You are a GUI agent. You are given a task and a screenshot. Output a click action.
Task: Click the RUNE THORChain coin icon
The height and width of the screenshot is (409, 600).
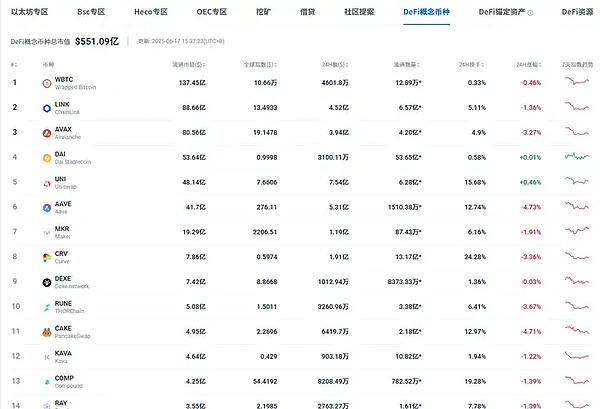(46, 307)
